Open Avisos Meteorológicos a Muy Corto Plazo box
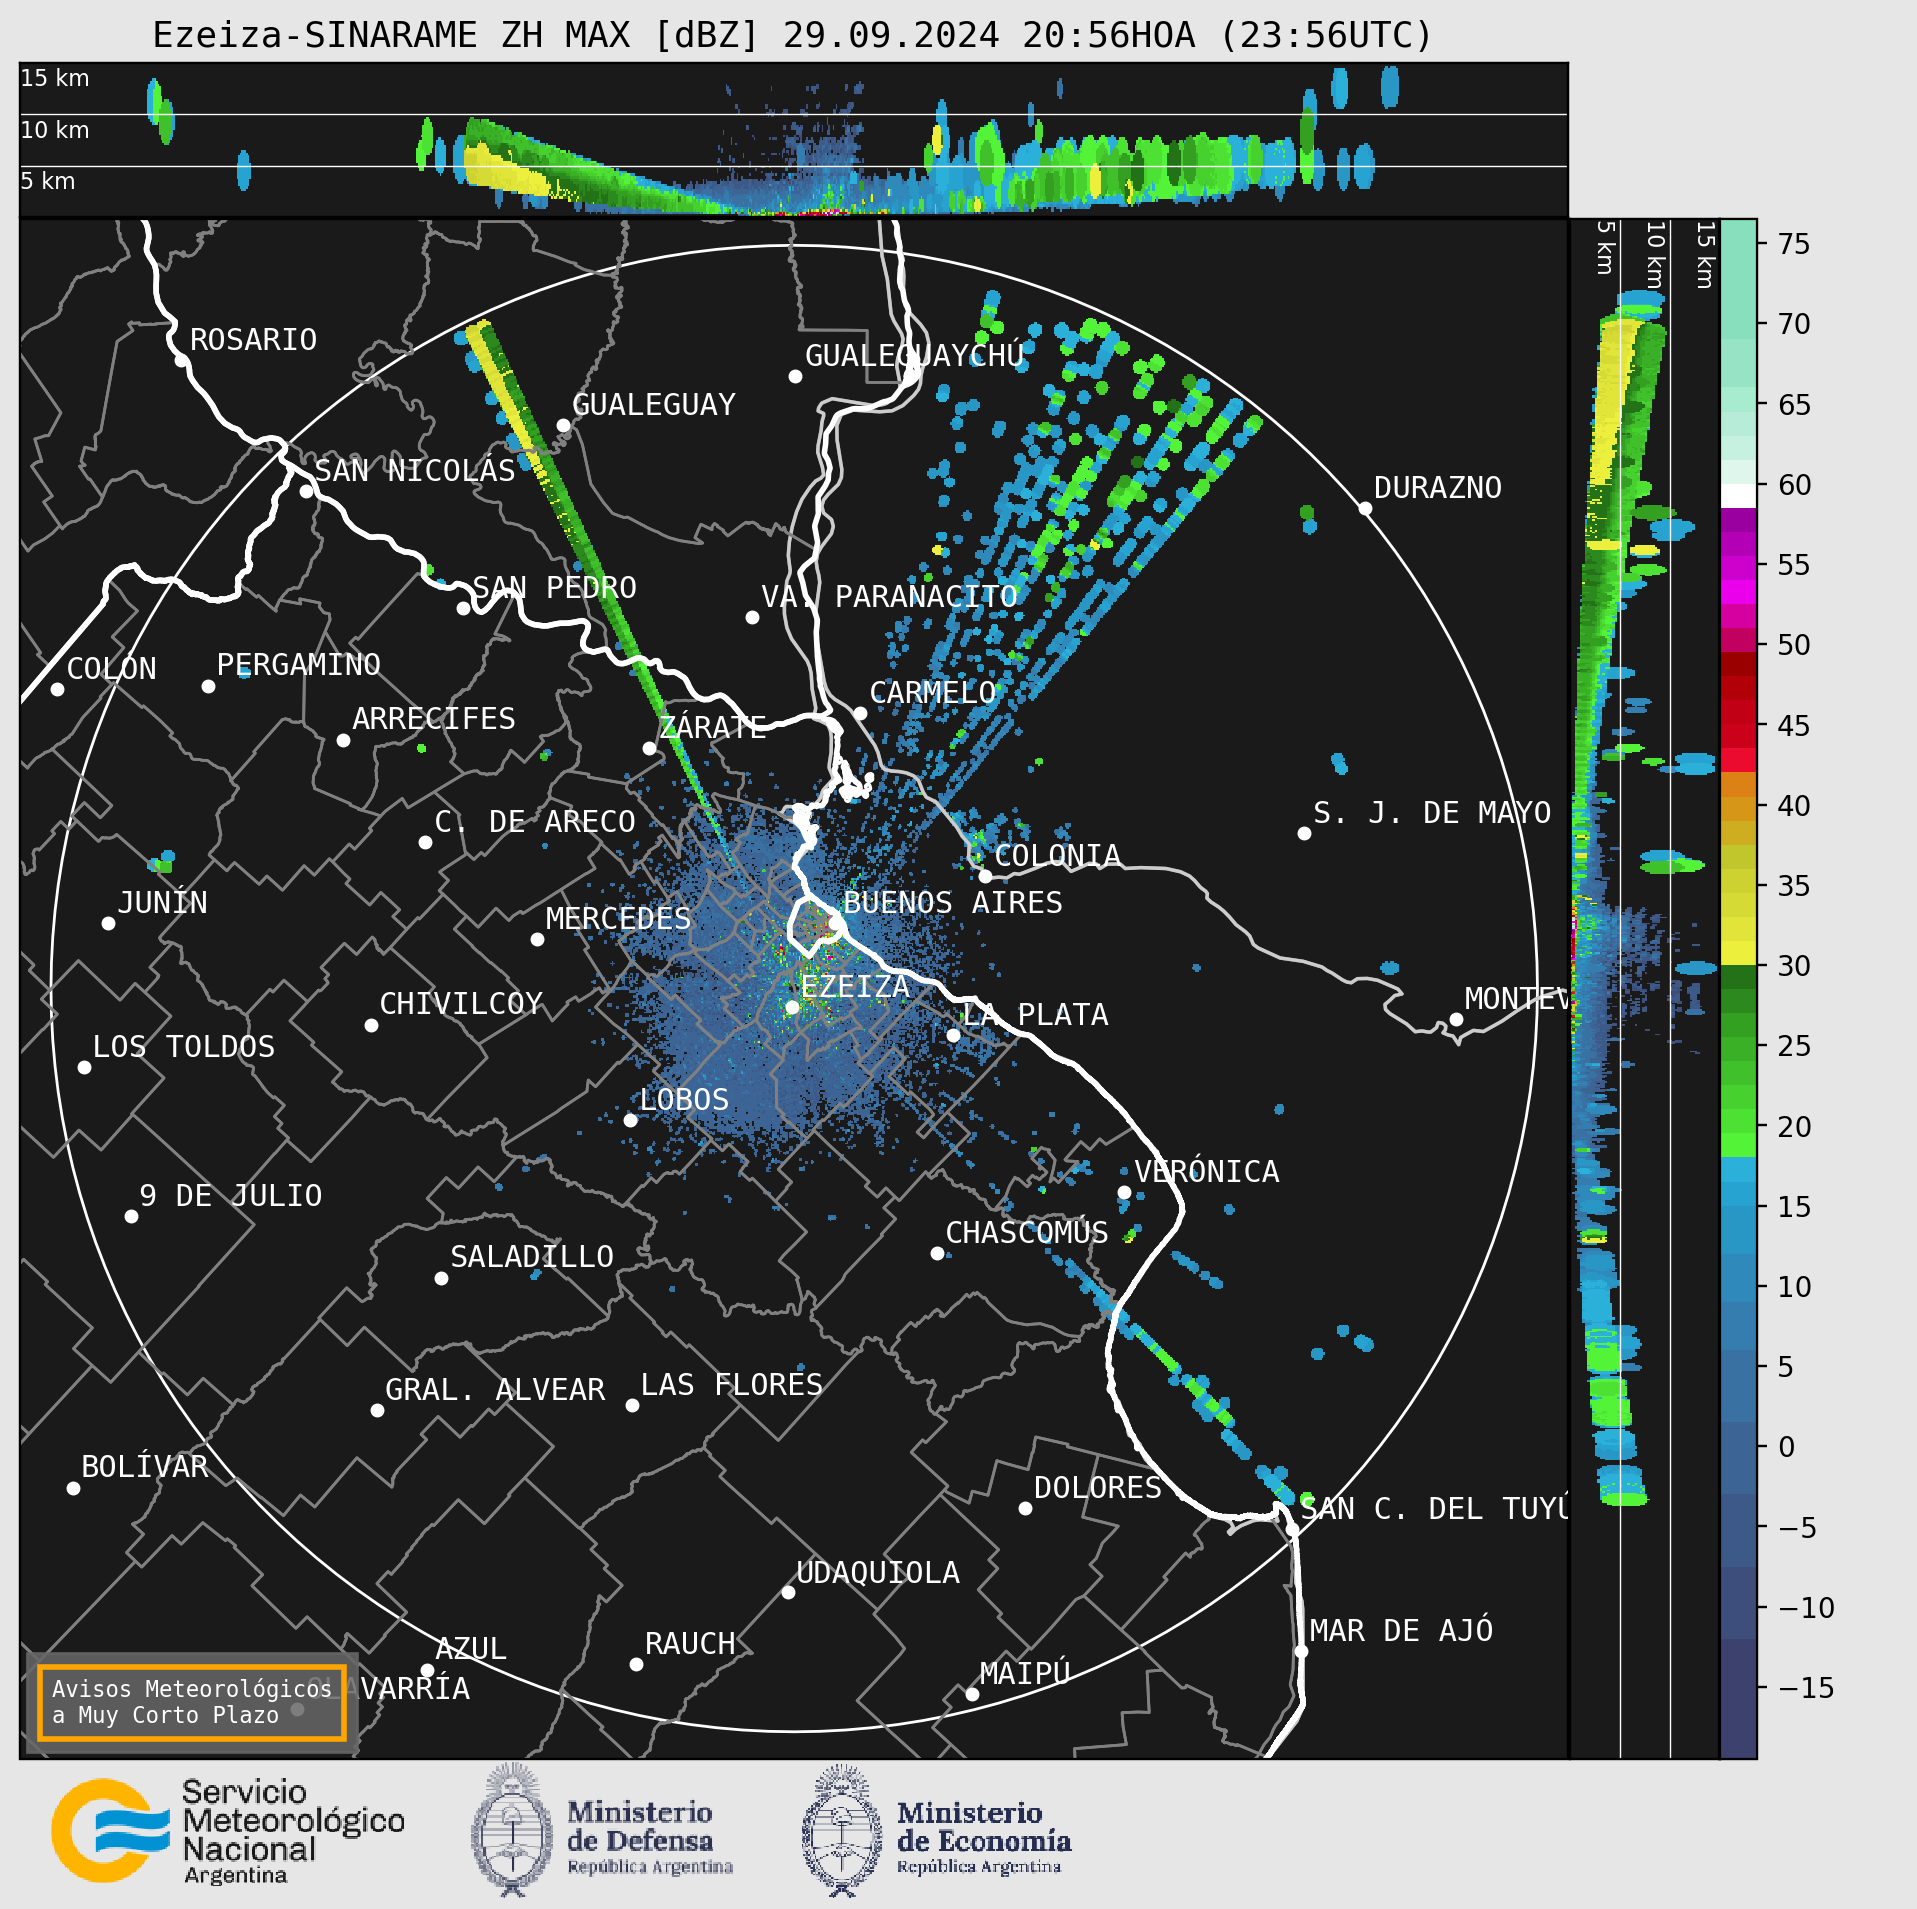1917x1909 pixels. point(191,1702)
